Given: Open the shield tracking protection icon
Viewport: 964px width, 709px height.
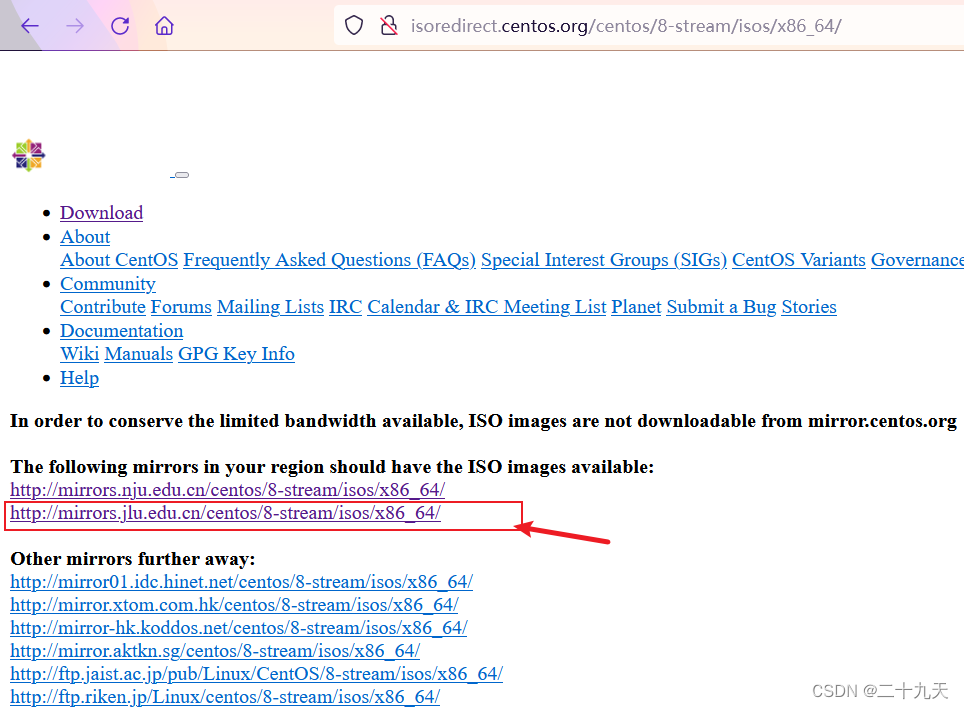Looking at the screenshot, I should point(354,26).
